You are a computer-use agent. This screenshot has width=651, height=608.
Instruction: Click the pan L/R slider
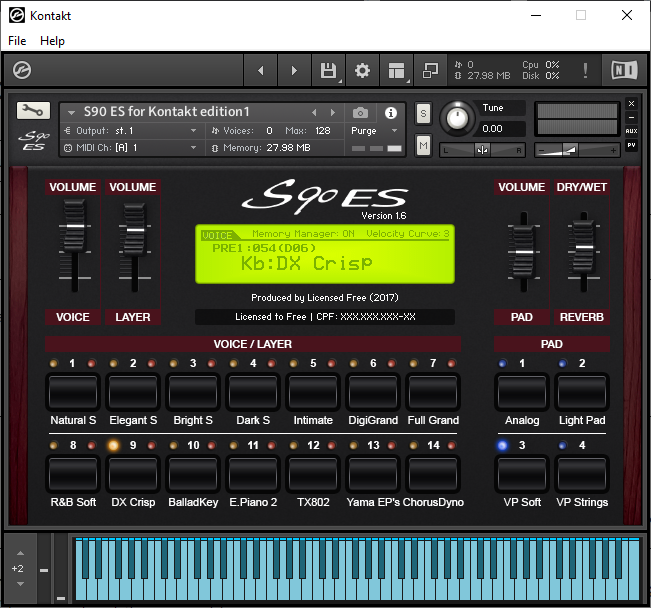tap(482, 150)
